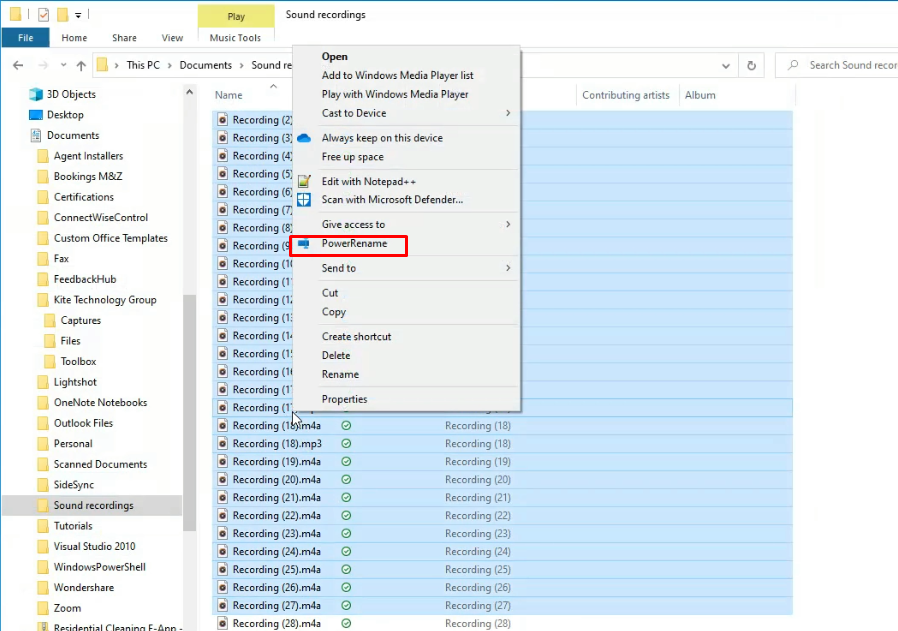The image size is (898, 631).
Task: Open the address bar history dropdown
Action: point(726,64)
